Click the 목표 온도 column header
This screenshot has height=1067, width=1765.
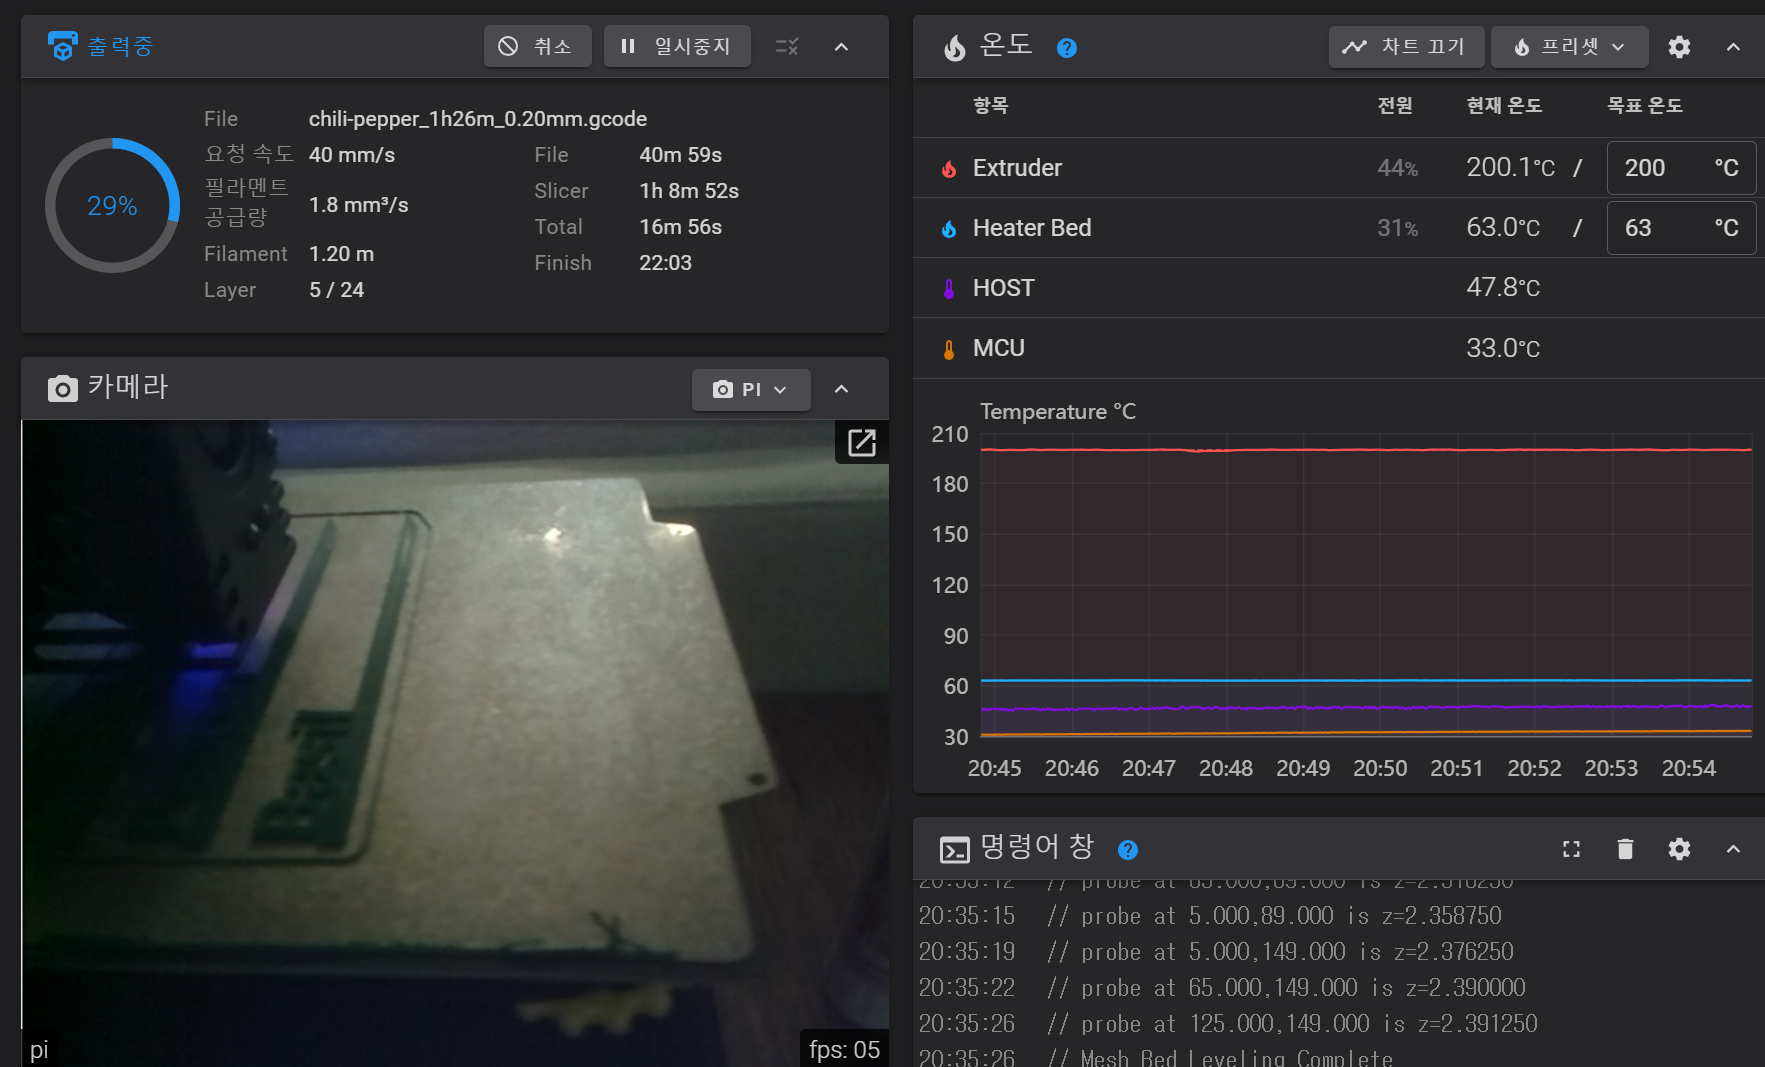(1644, 106)
